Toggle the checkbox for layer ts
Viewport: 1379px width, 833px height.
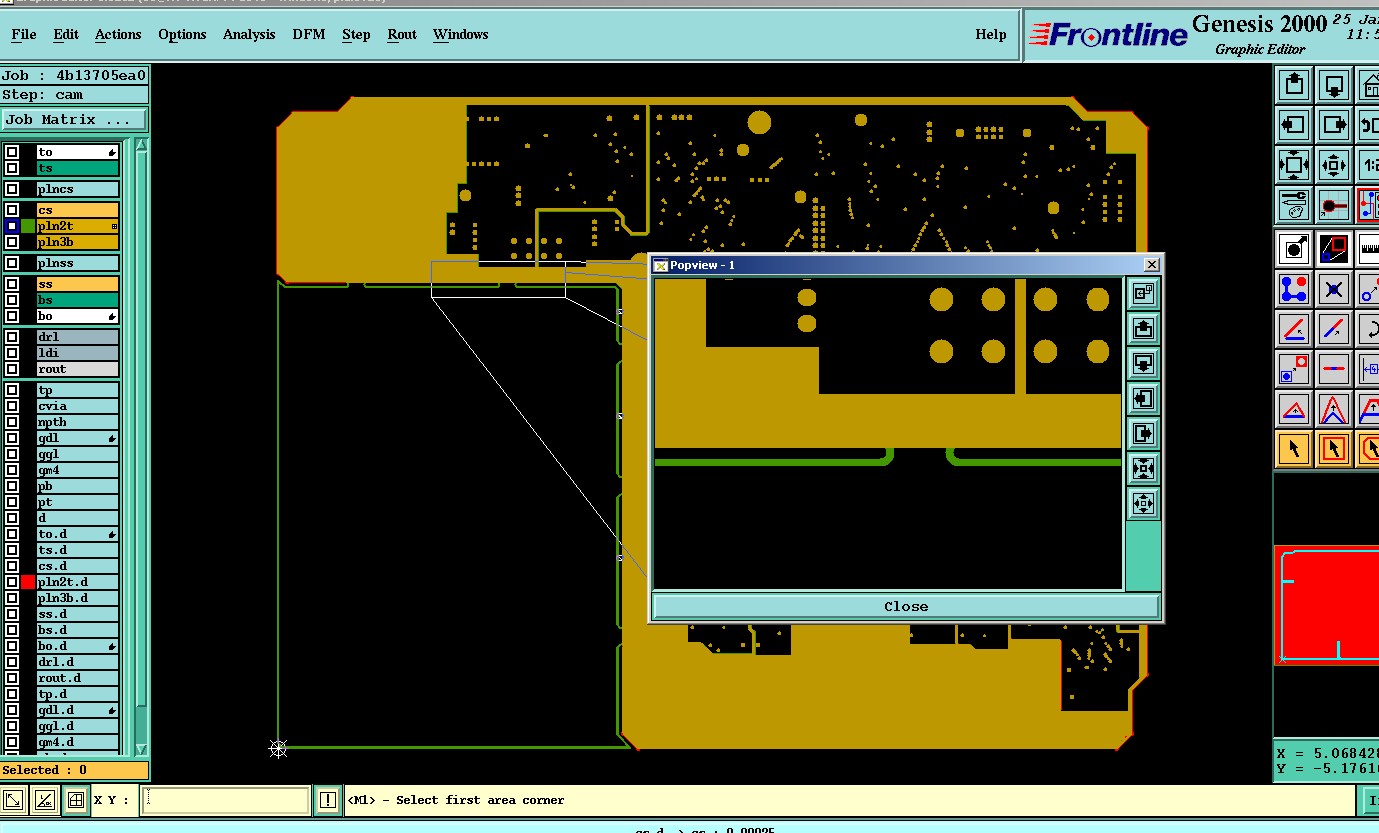click(x=12, y=168)
